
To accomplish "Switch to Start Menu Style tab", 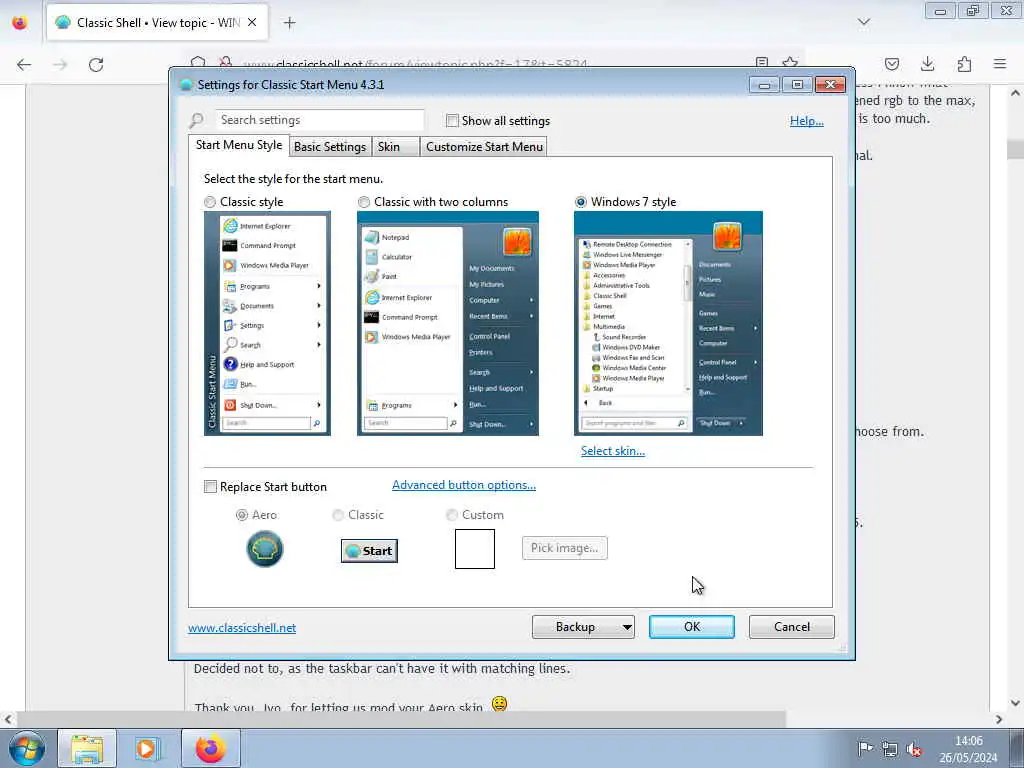I will pos(239,145).
